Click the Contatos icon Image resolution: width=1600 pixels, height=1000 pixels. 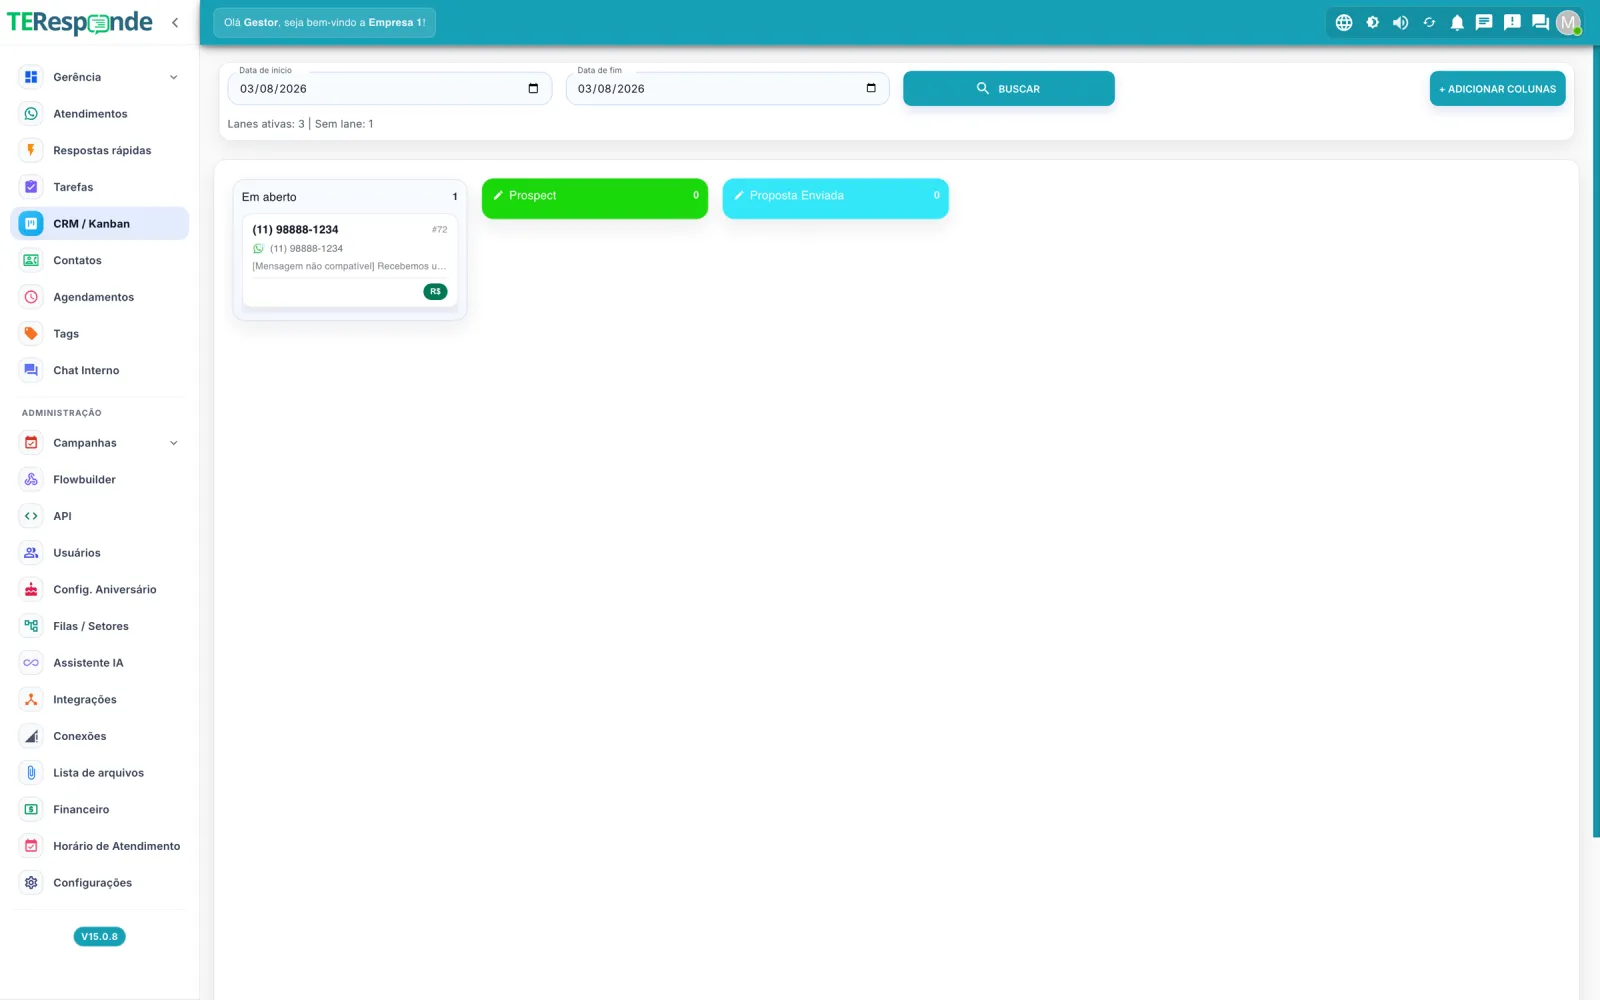click(x=31, y=260)
